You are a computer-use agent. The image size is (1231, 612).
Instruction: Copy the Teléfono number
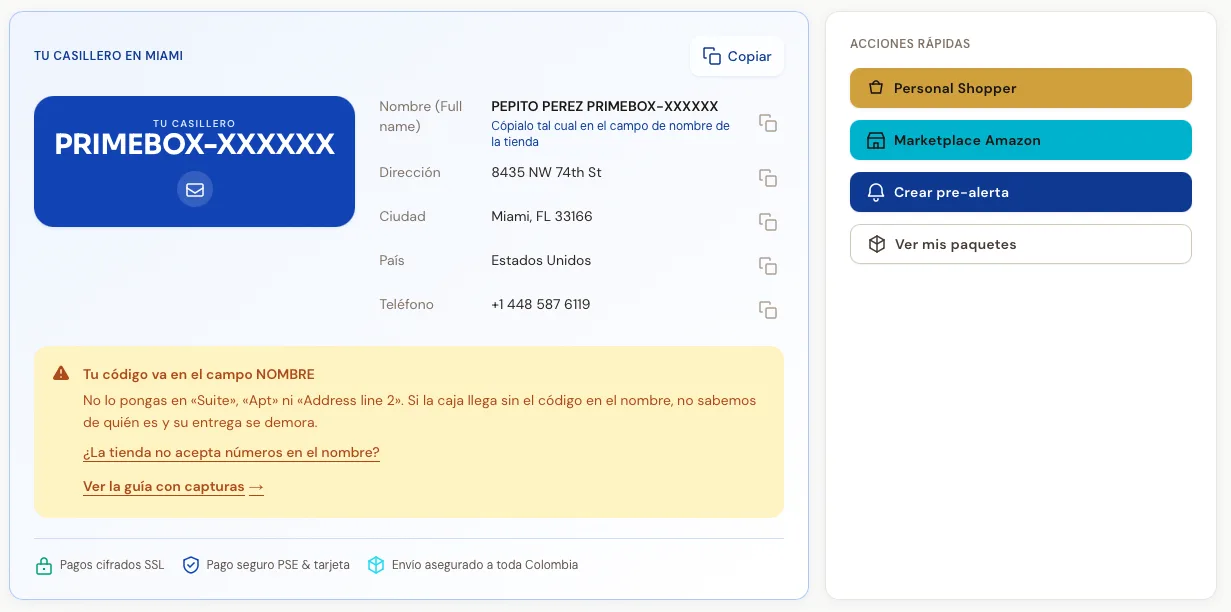(x=768, y=310)
